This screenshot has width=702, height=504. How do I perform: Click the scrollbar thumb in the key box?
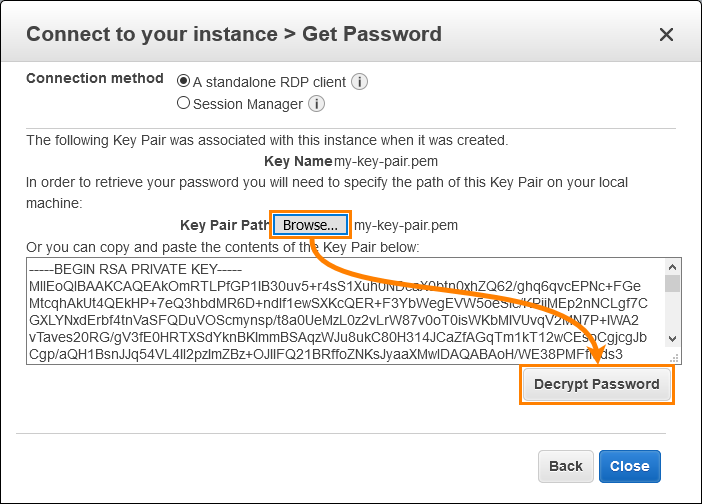[x=672, y=284]
